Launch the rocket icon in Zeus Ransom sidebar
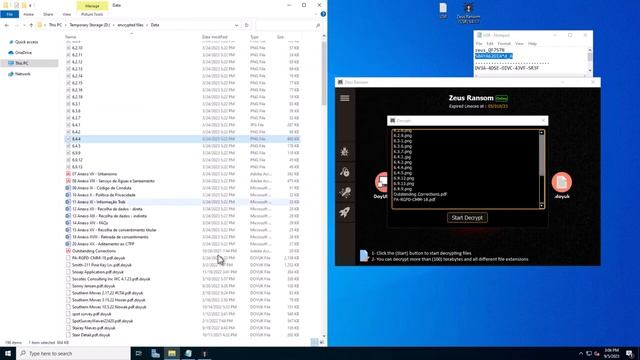The height and width of the screenshot is (360, 640). point(344,212)
